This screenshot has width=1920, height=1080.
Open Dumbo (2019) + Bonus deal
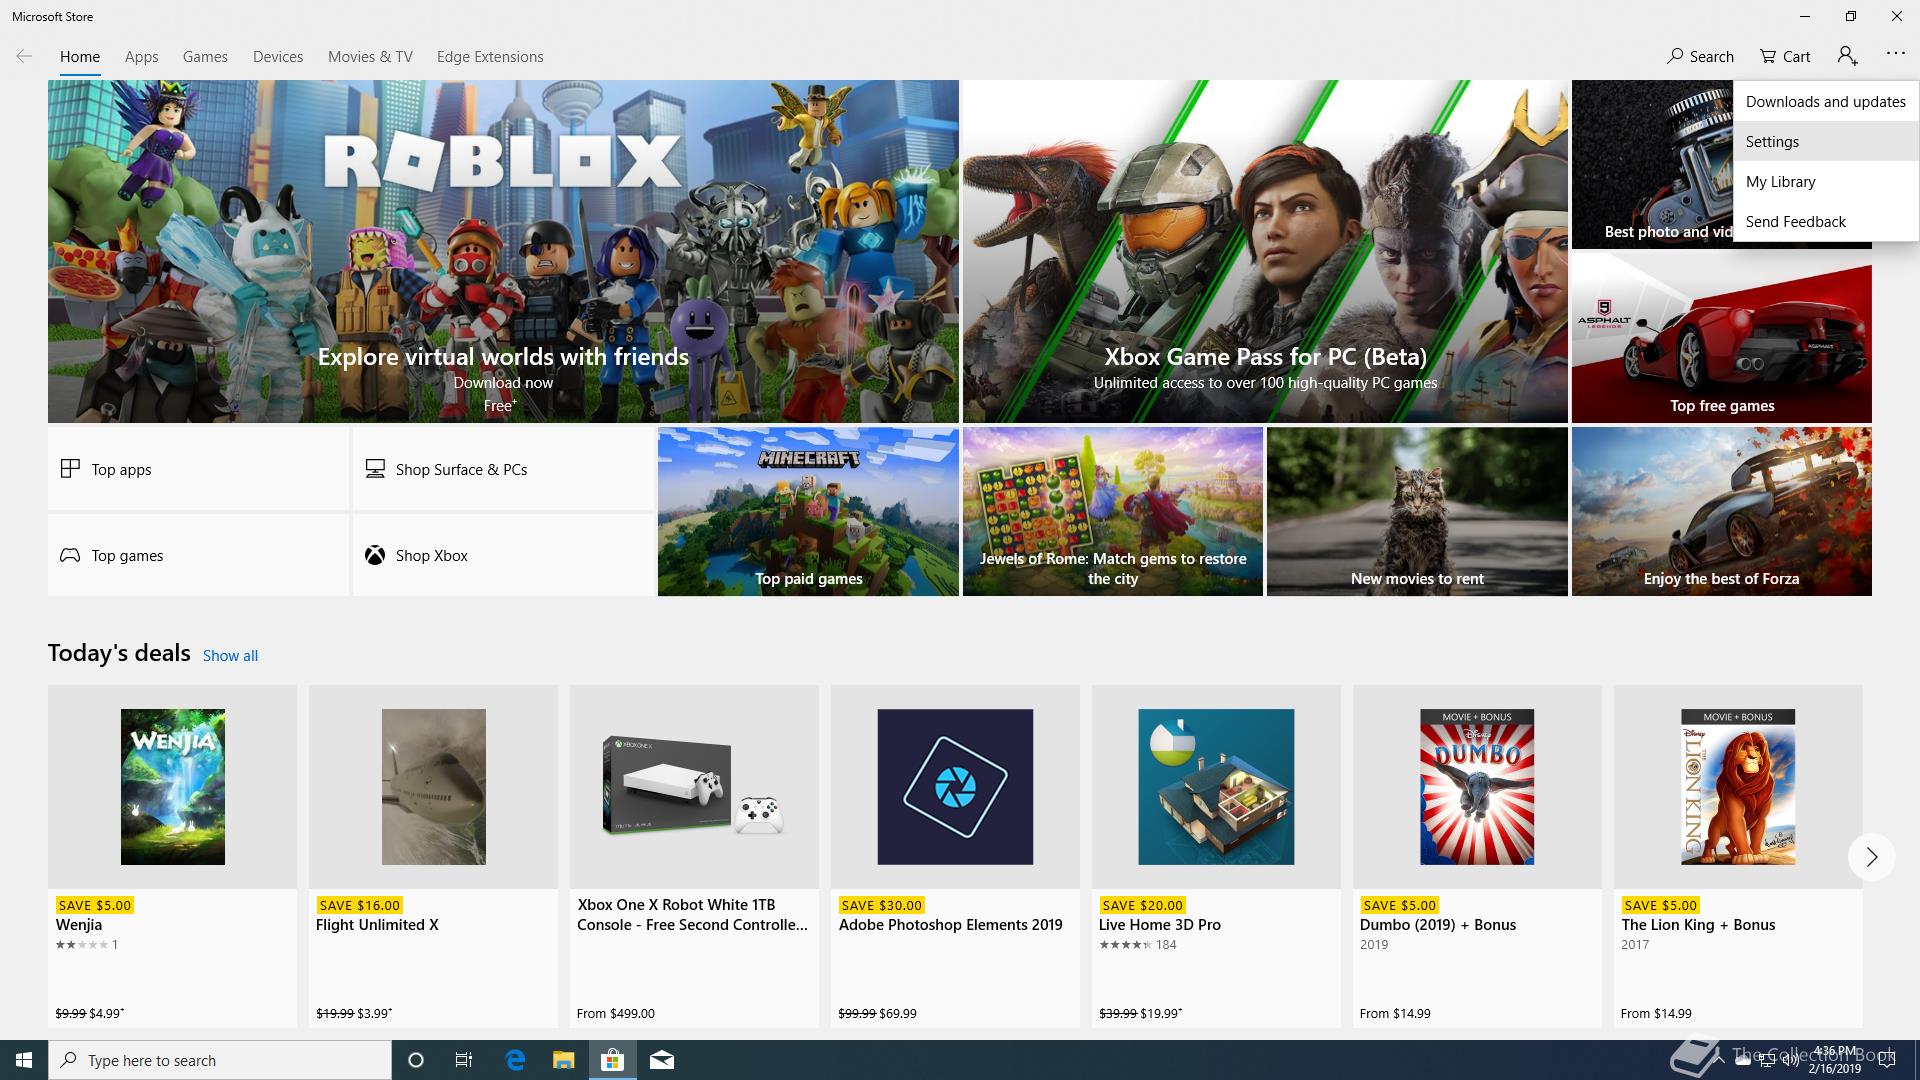tap(1477, 856)
